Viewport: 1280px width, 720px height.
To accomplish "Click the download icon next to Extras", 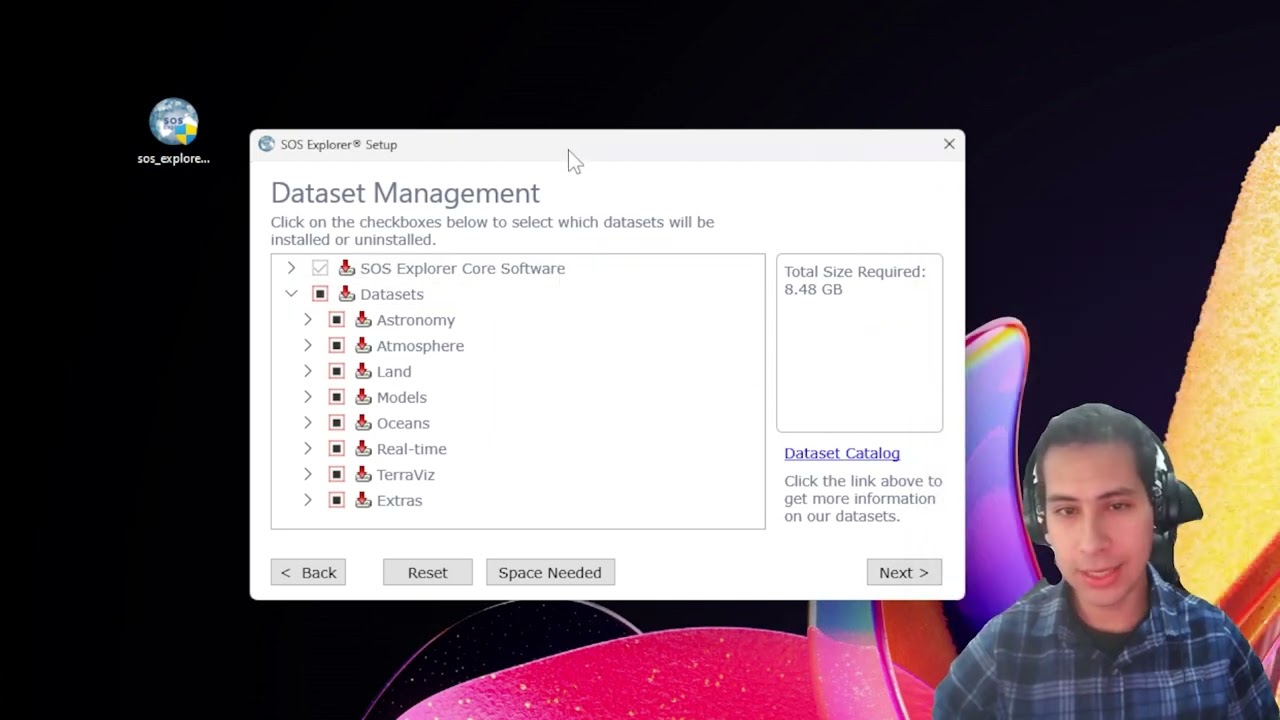I will point(364,501).
